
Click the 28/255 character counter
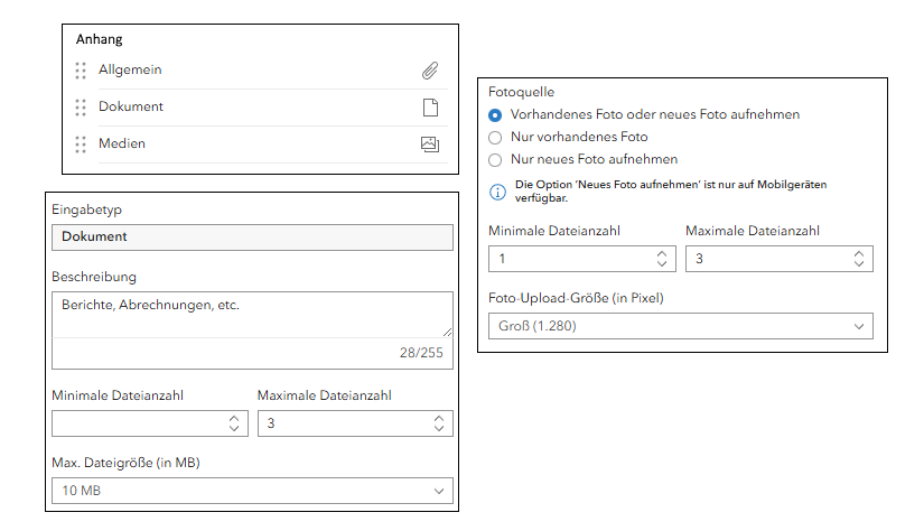coord(421,353)
